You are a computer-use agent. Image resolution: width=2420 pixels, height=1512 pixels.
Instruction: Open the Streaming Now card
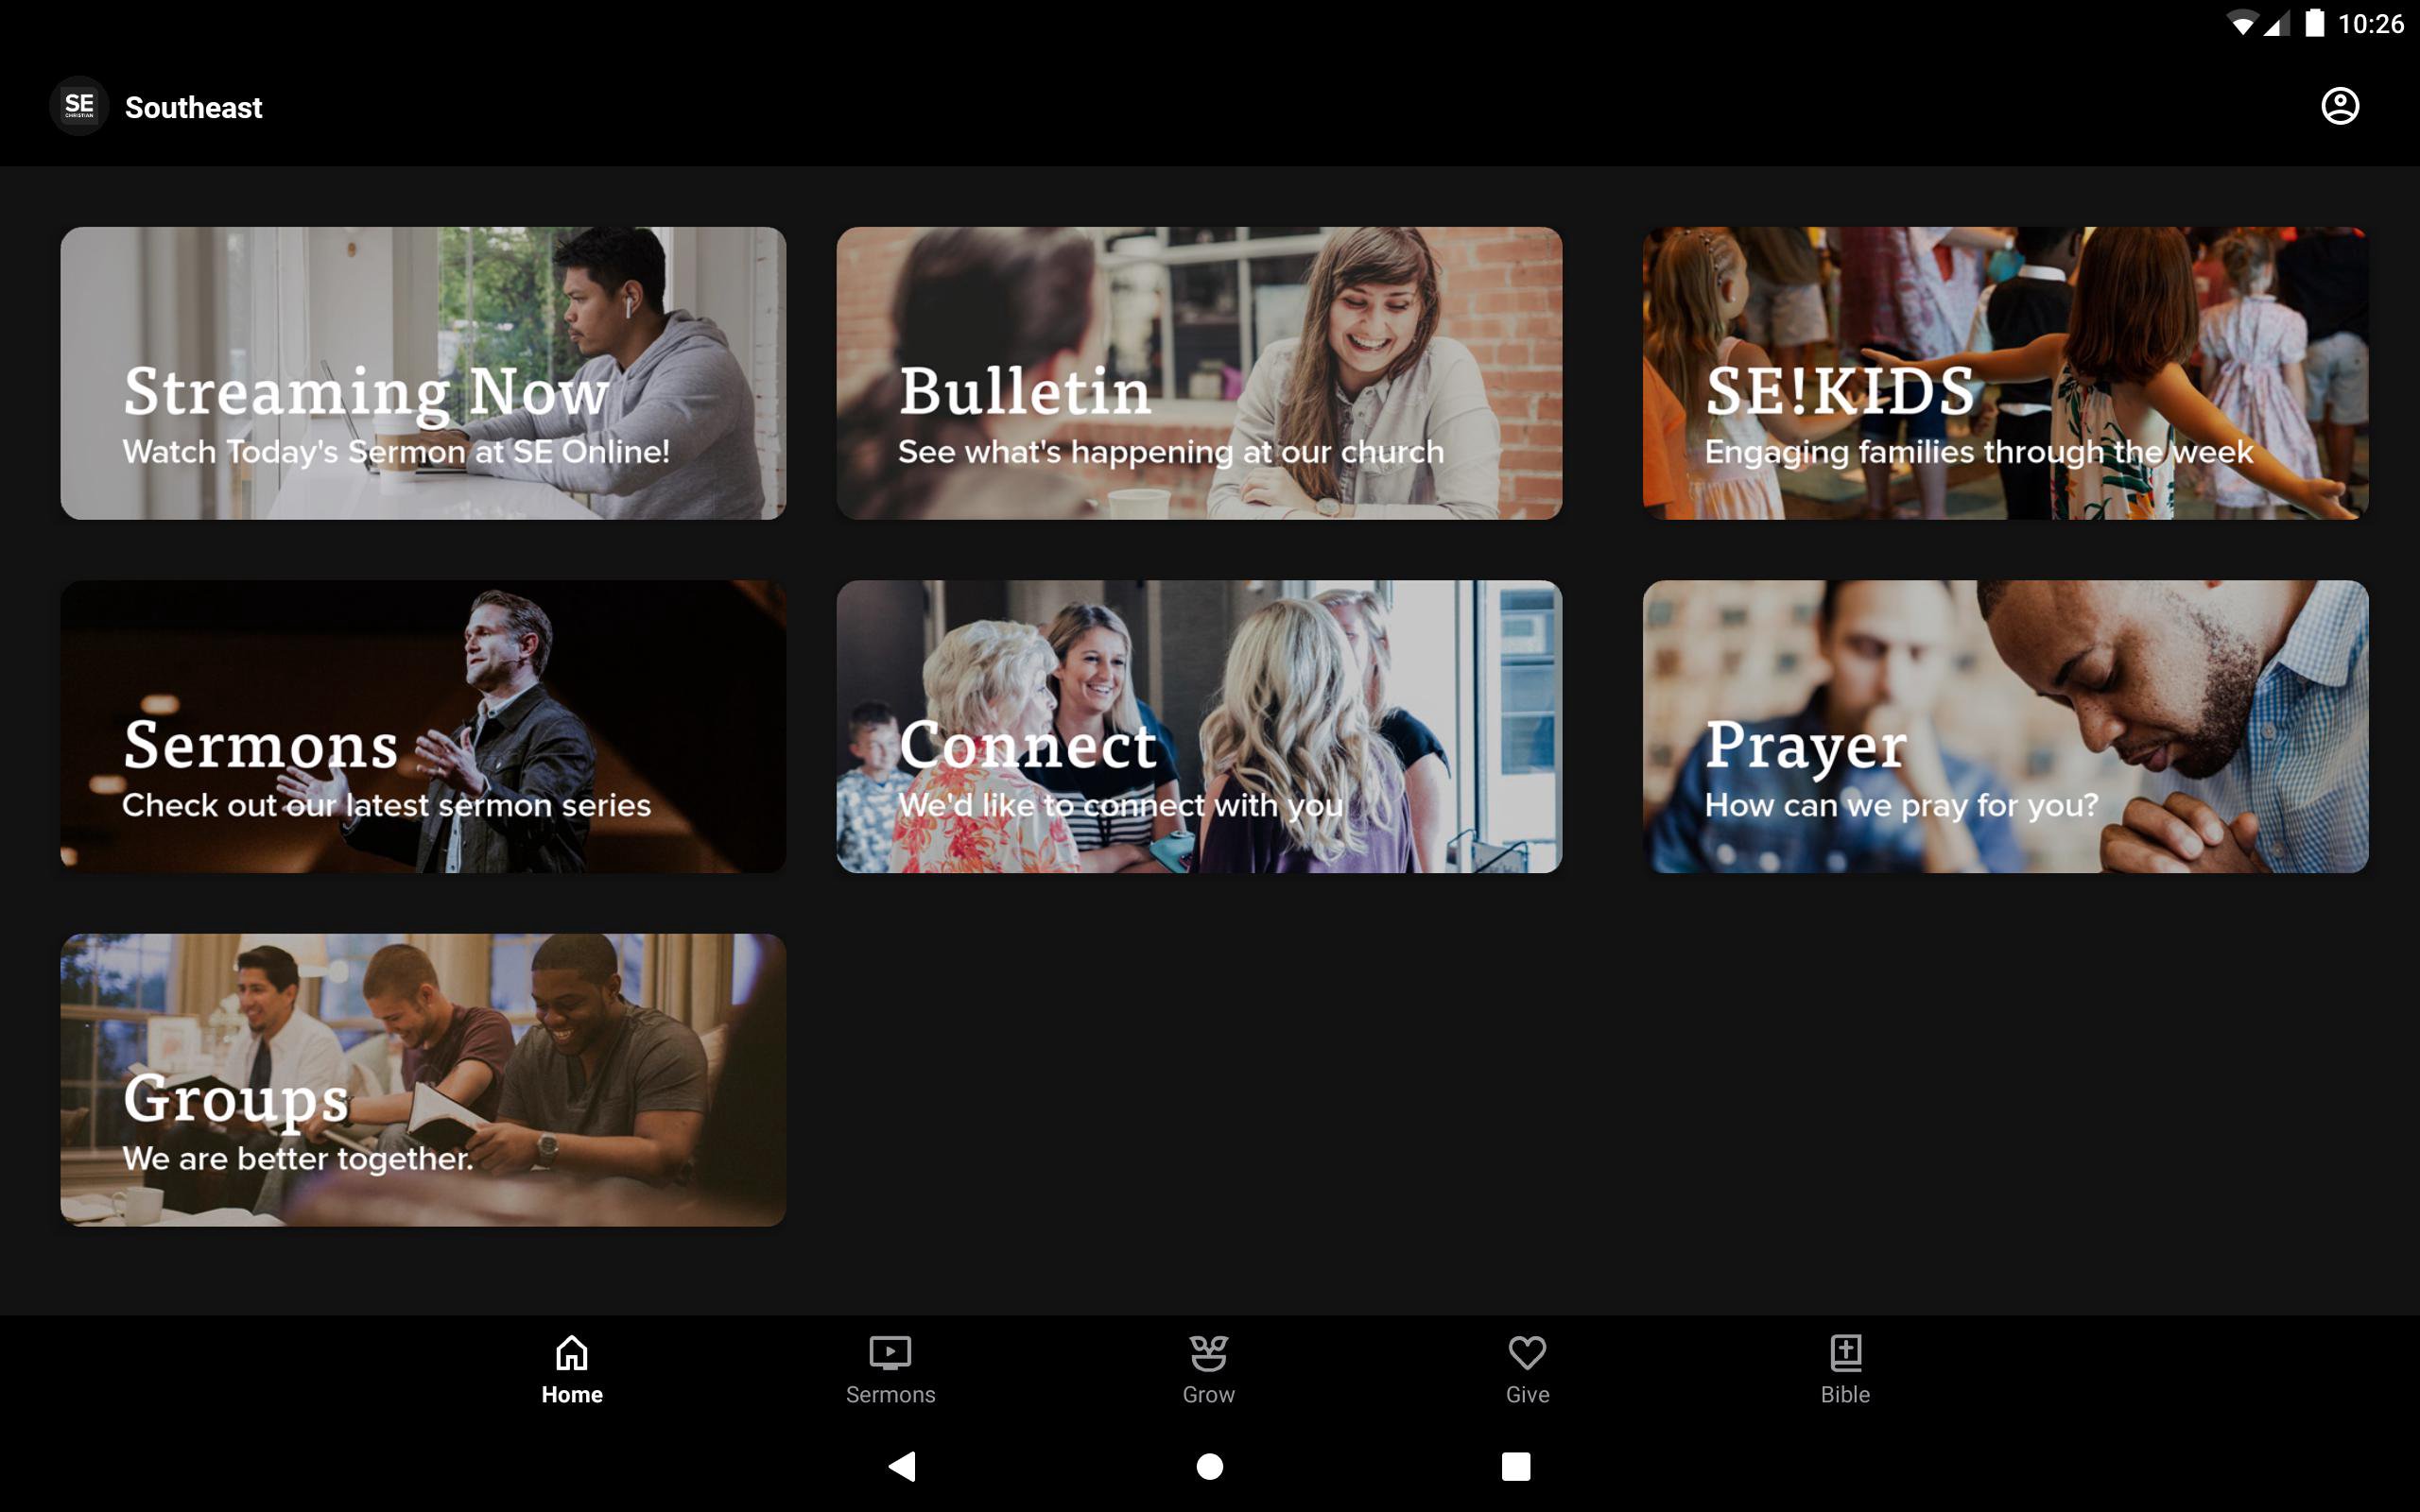tap(423, 373)
